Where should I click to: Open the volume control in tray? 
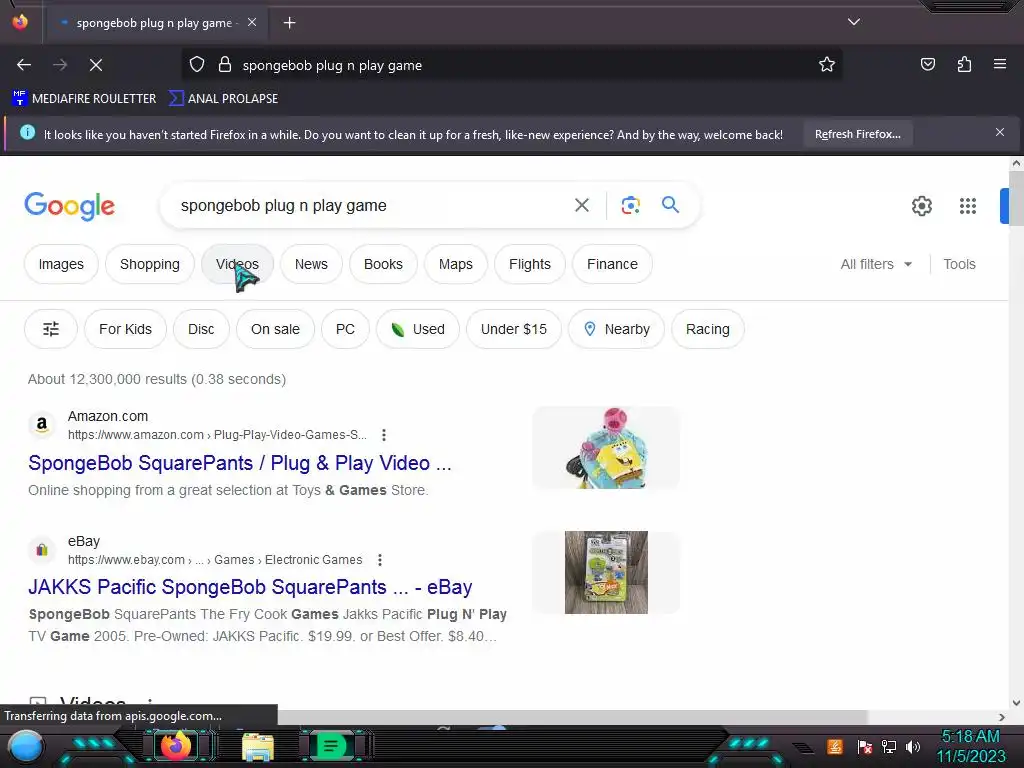pos(913,746)
